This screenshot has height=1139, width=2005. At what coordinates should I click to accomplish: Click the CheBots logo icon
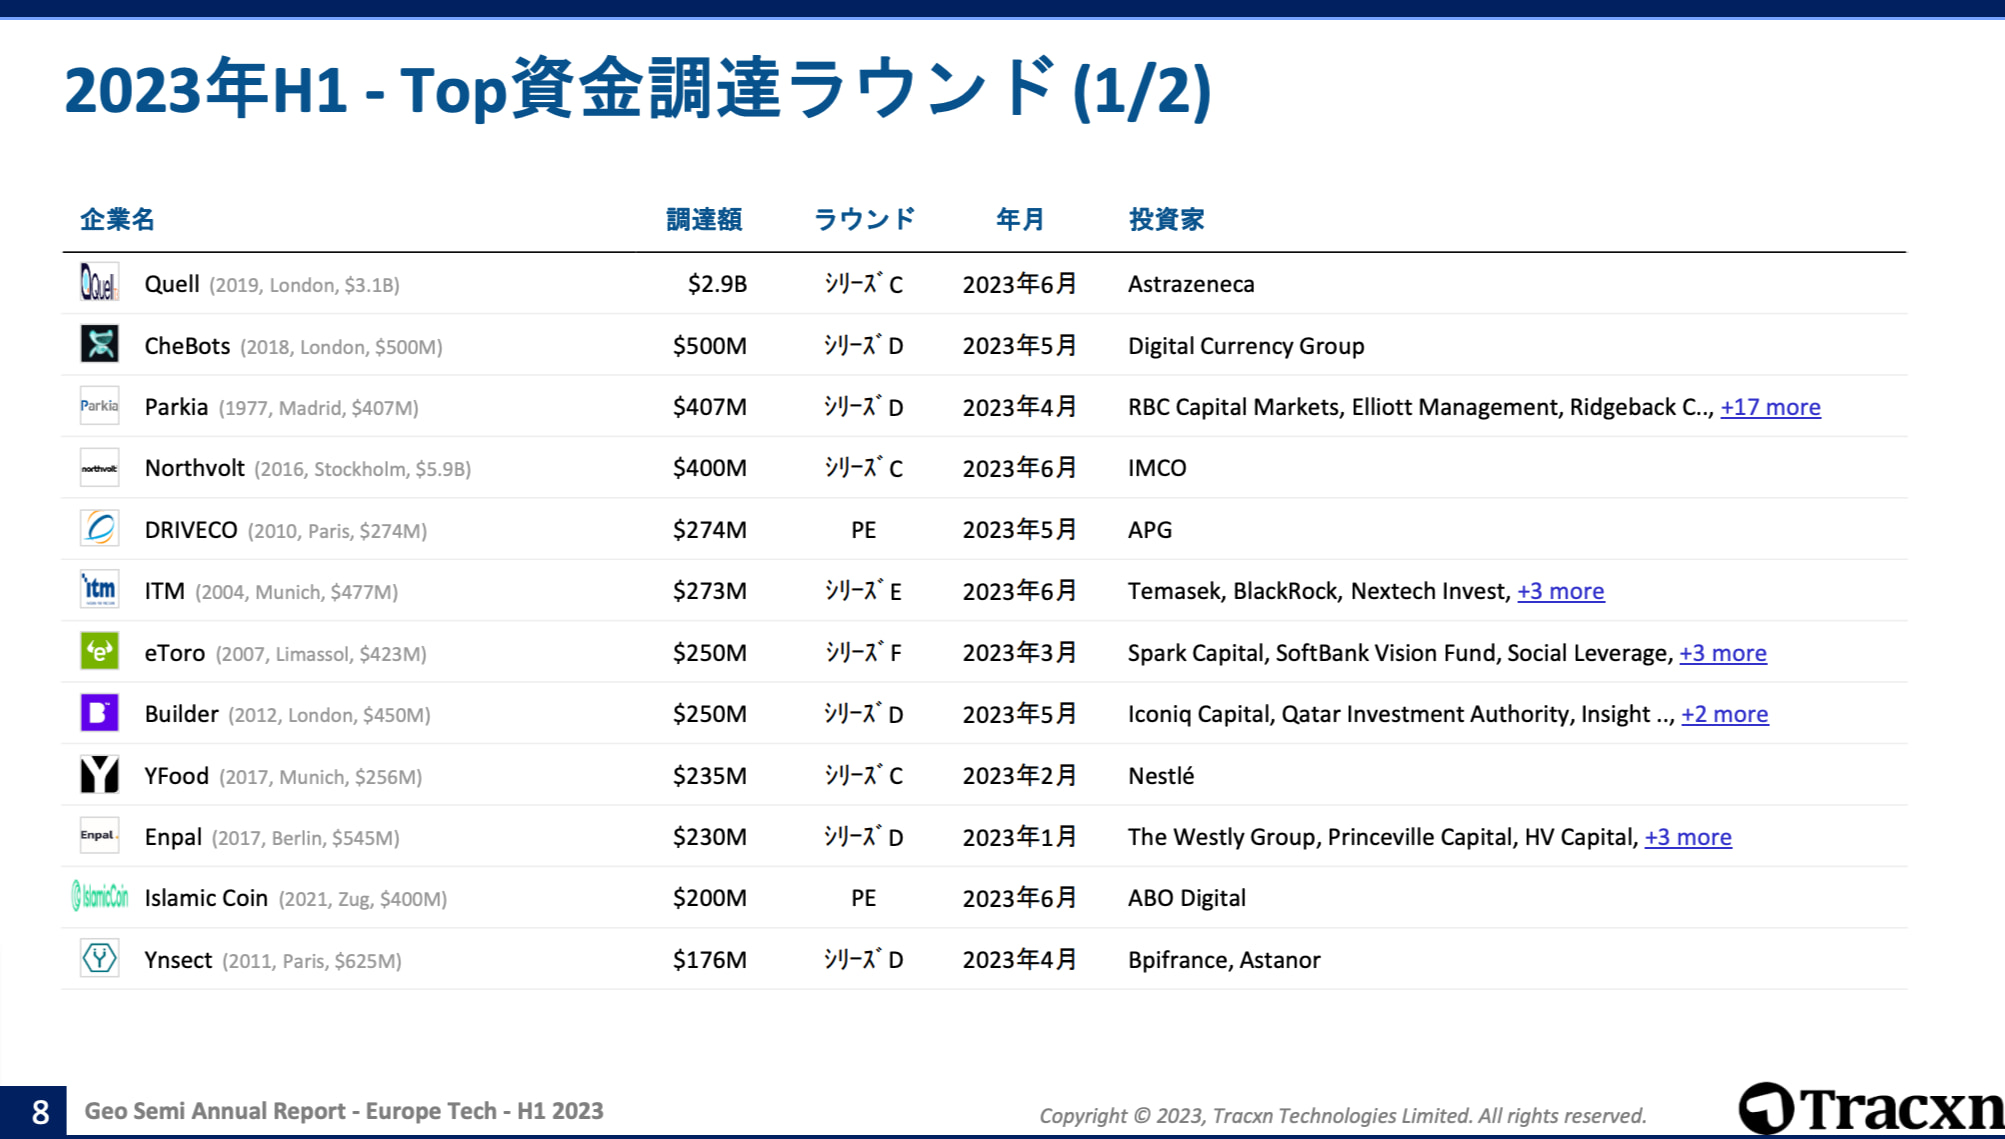[99, 344]
